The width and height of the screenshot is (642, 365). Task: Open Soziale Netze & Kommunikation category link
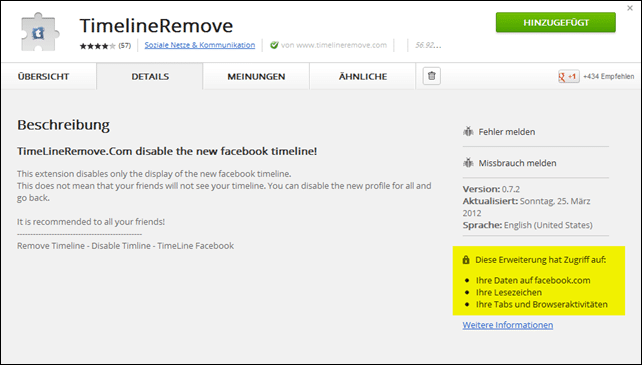click(200, 45)
